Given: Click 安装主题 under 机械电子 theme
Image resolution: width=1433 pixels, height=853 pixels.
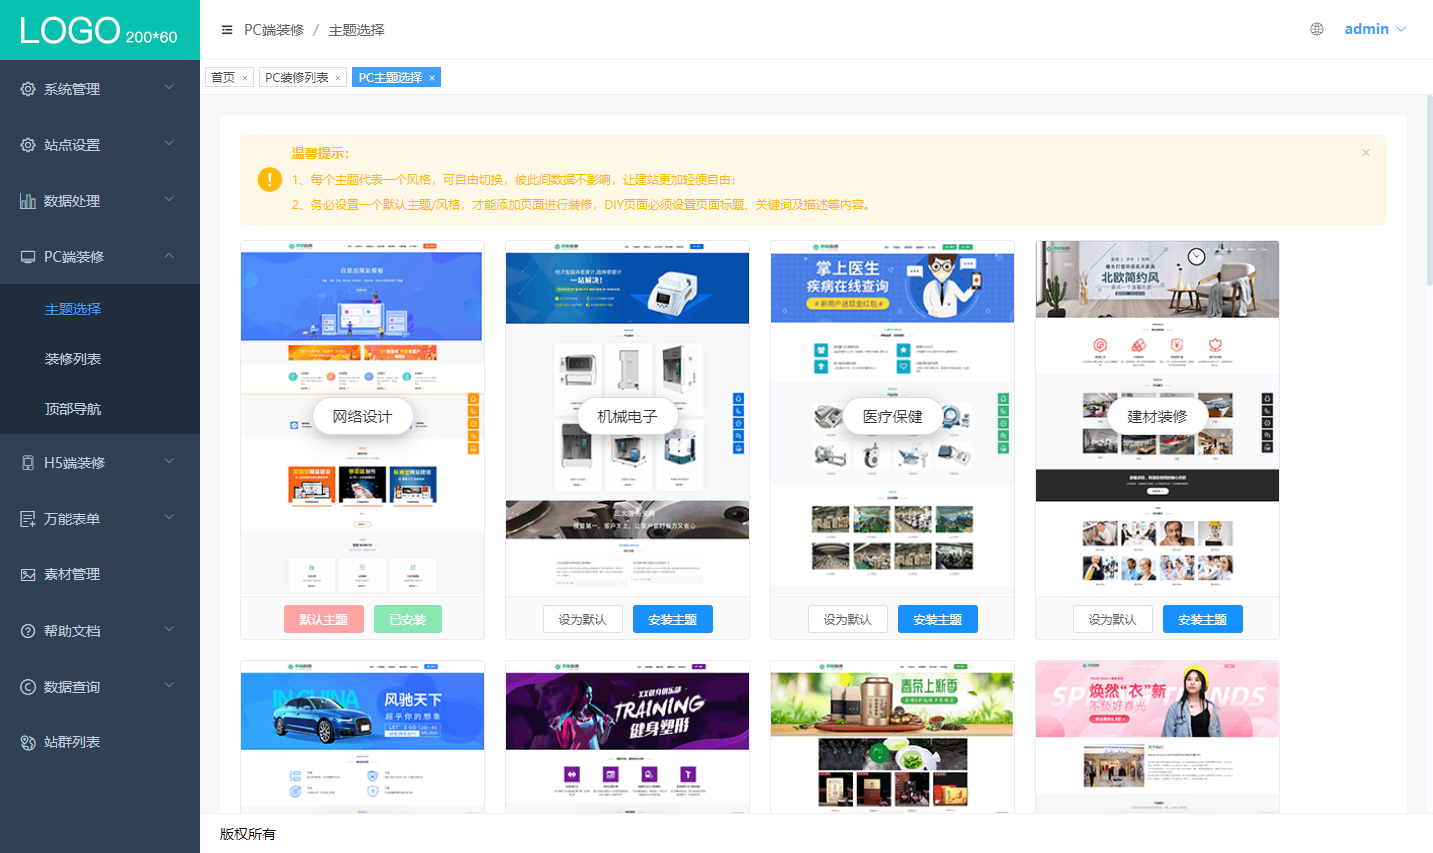Looking at the screenshot, I should tap(673, 619).
